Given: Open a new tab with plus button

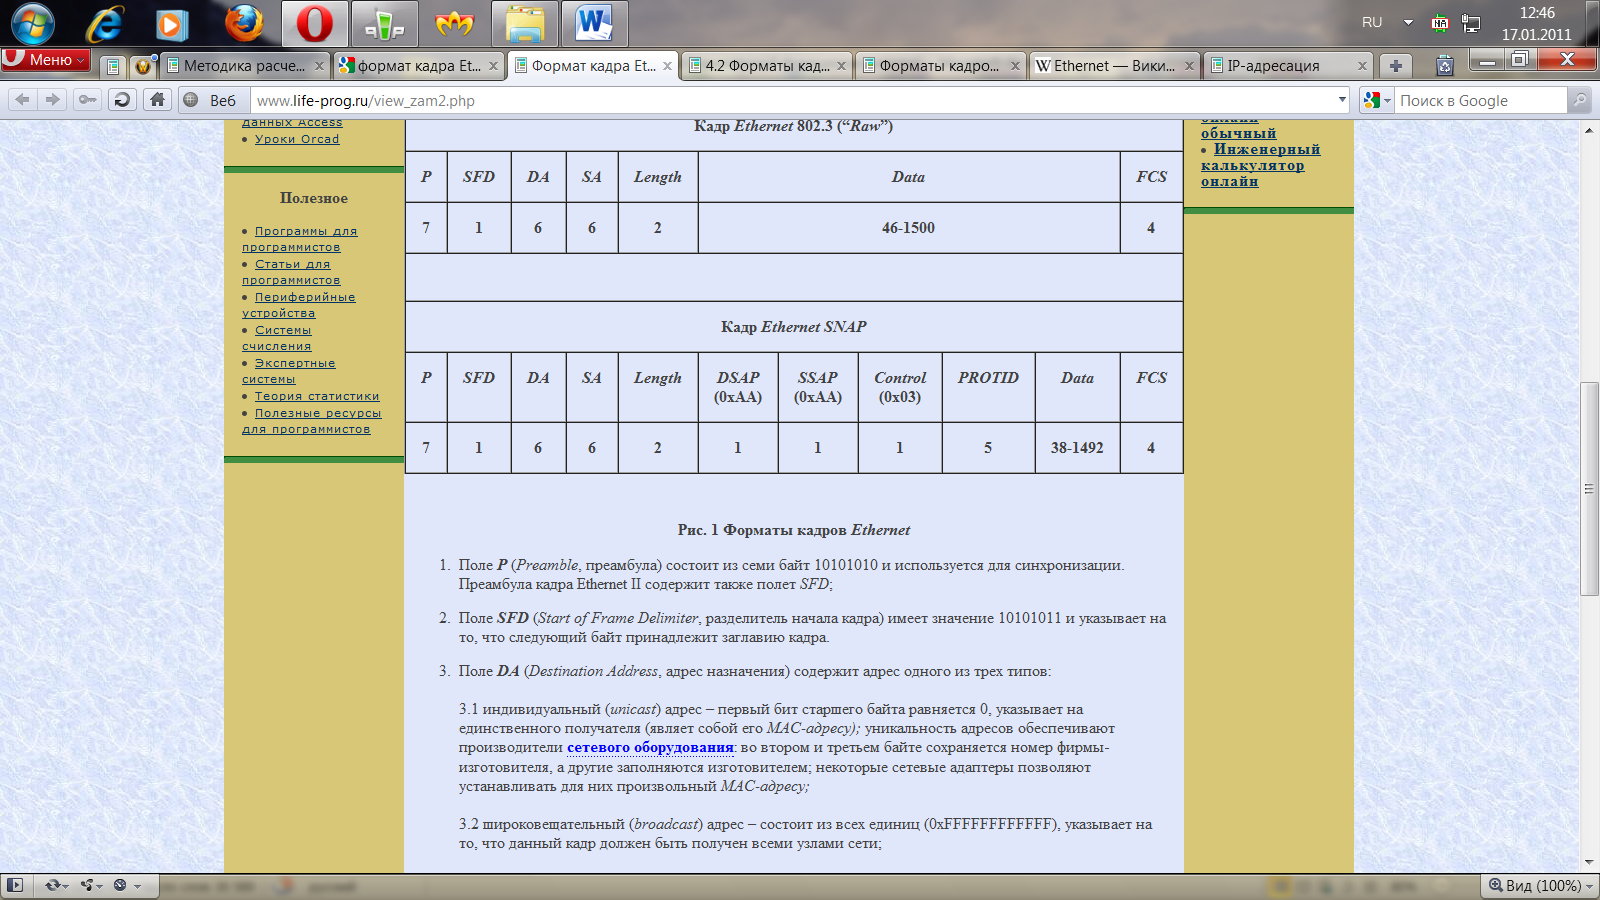Looking at the screenshot, I should pyautogui.click(x=1396, y=66).
